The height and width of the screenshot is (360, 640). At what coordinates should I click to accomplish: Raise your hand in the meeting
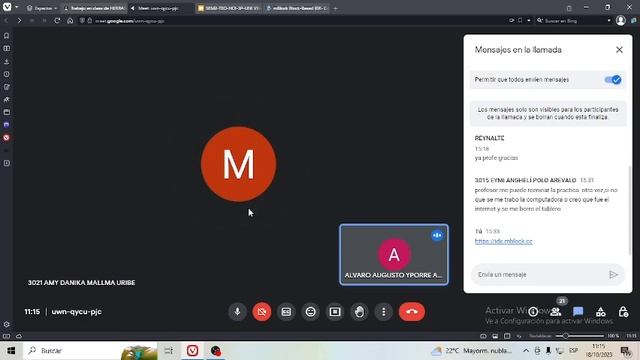pyautogui.click(x=359, y=312)
